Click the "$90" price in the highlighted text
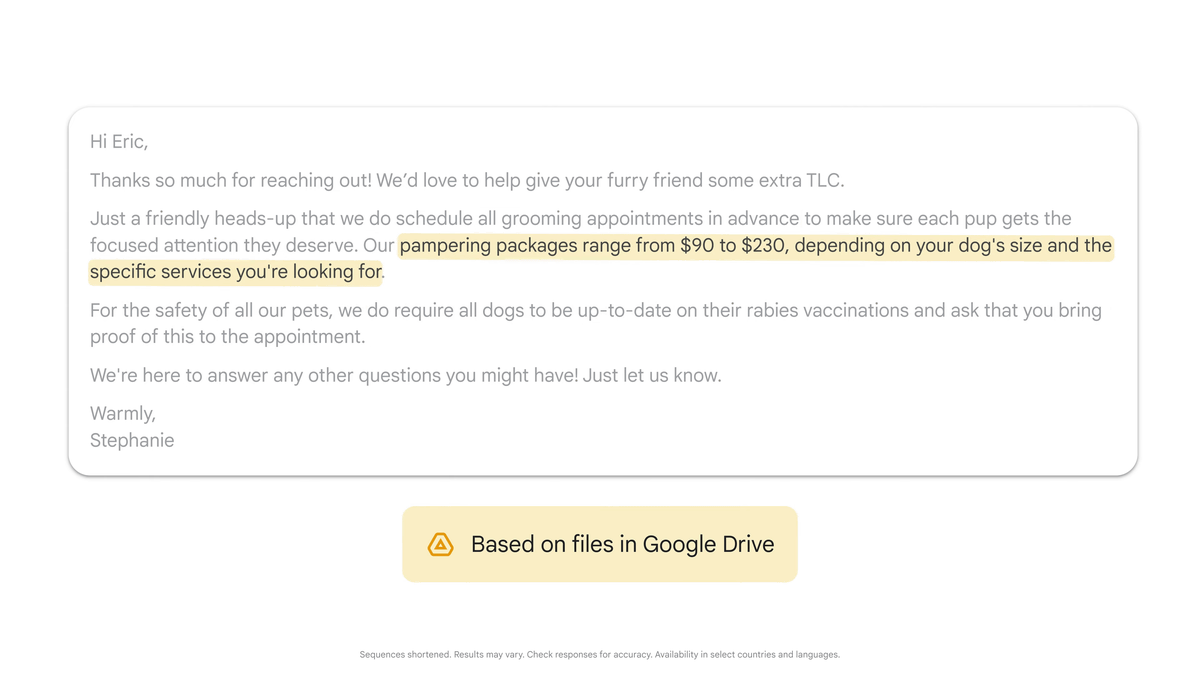 click(x=696, y=246)
